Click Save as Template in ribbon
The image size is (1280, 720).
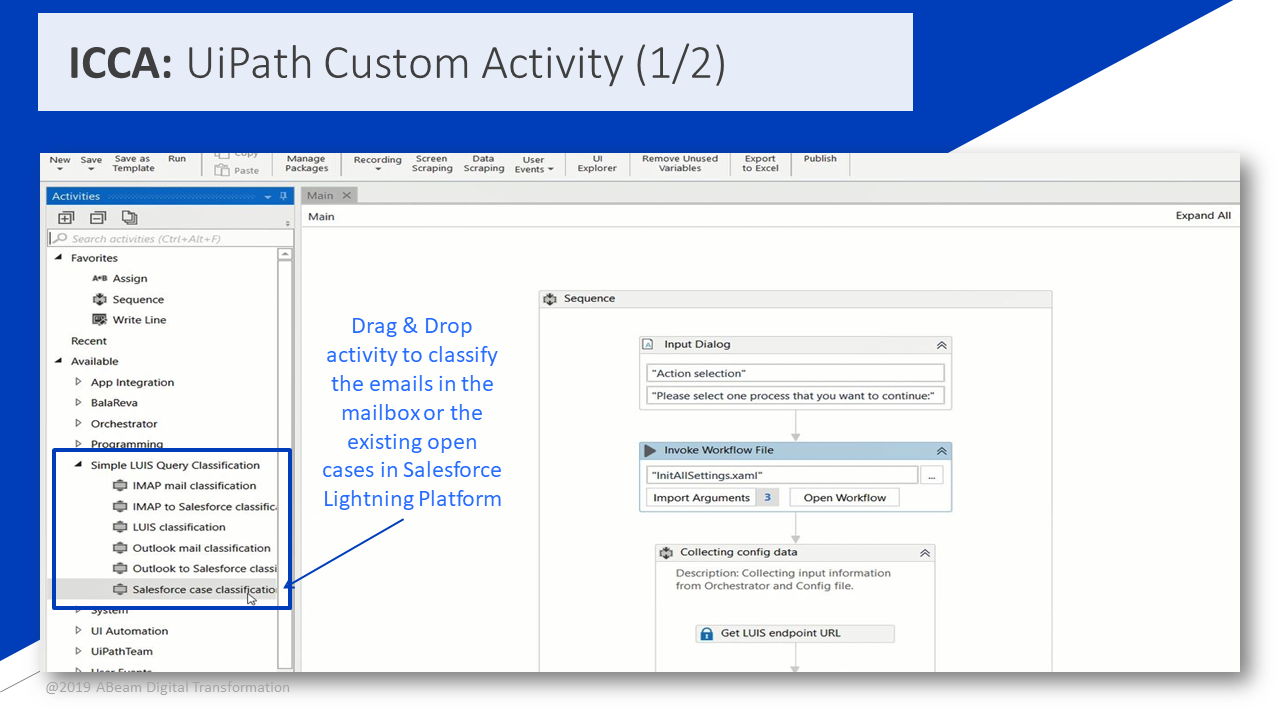tap(133, 164)
